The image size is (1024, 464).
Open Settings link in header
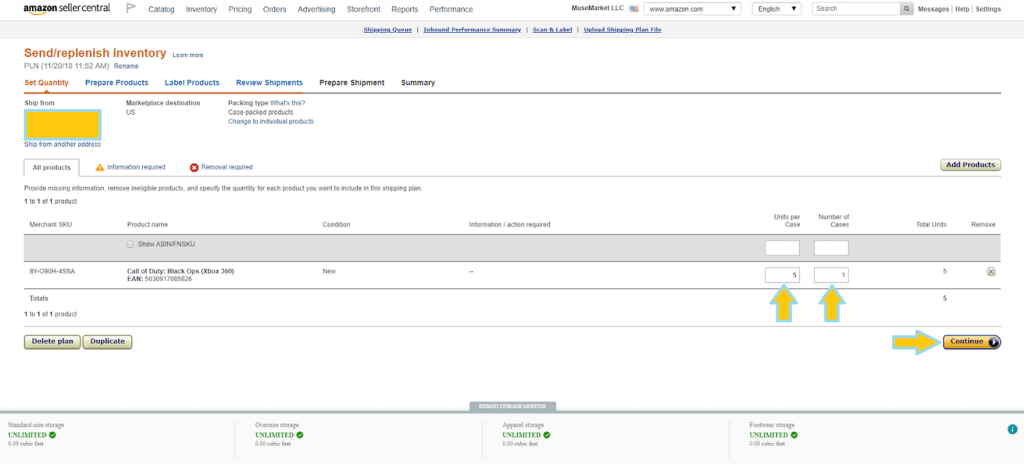(x=988, y=9)
